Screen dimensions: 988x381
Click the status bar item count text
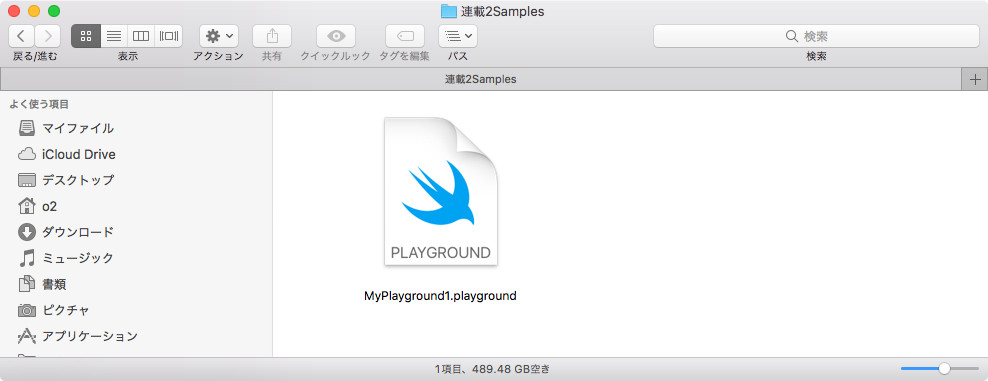(493, 369)
